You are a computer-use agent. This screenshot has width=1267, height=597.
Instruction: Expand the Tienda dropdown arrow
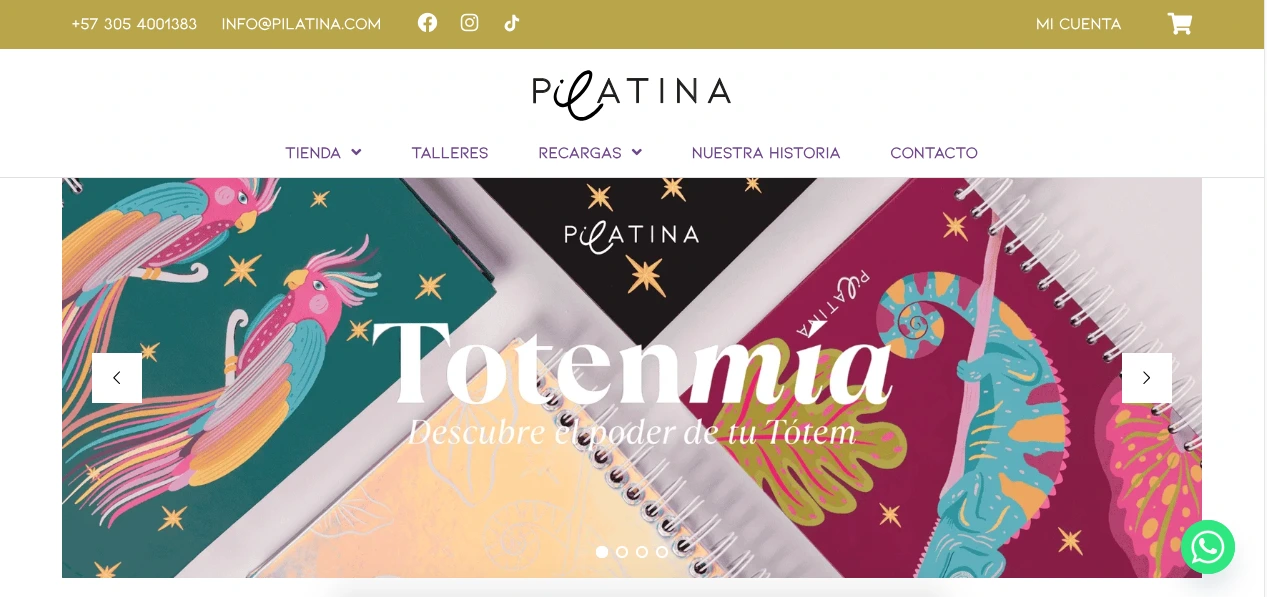356,152
